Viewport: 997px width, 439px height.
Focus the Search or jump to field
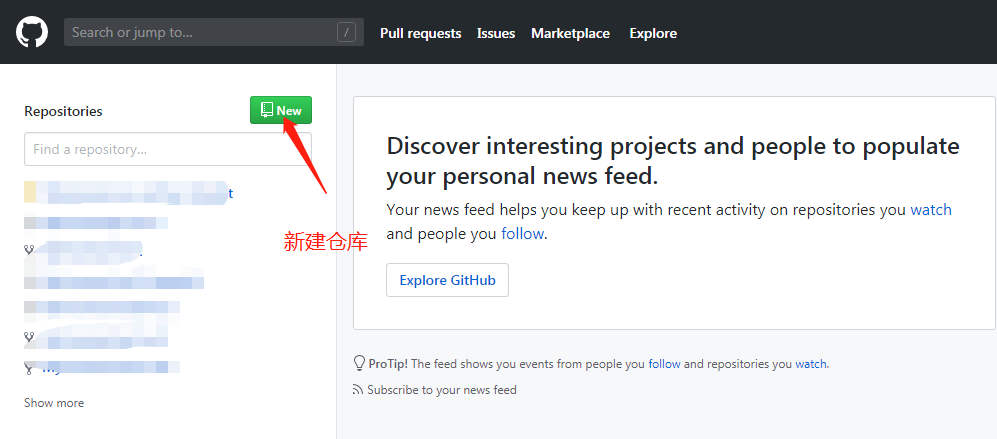point(214,32)
